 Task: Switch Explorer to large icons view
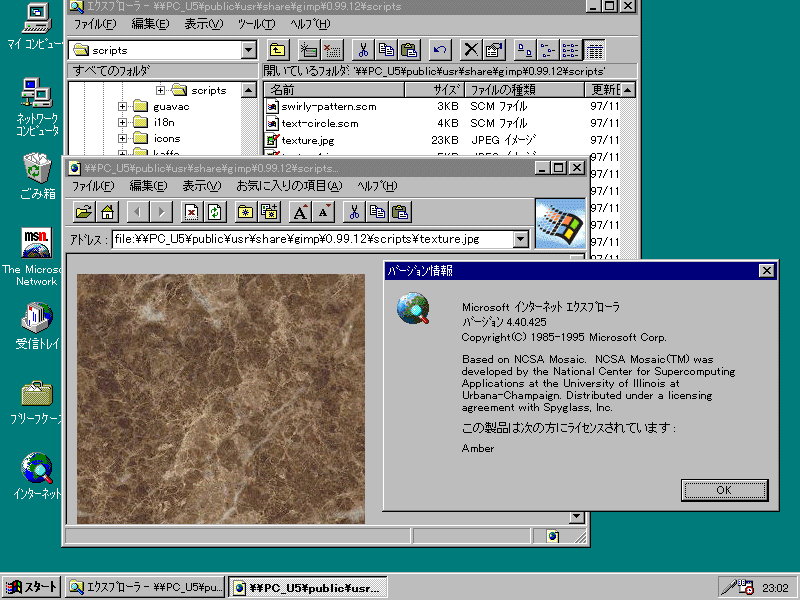coord(524,50)
